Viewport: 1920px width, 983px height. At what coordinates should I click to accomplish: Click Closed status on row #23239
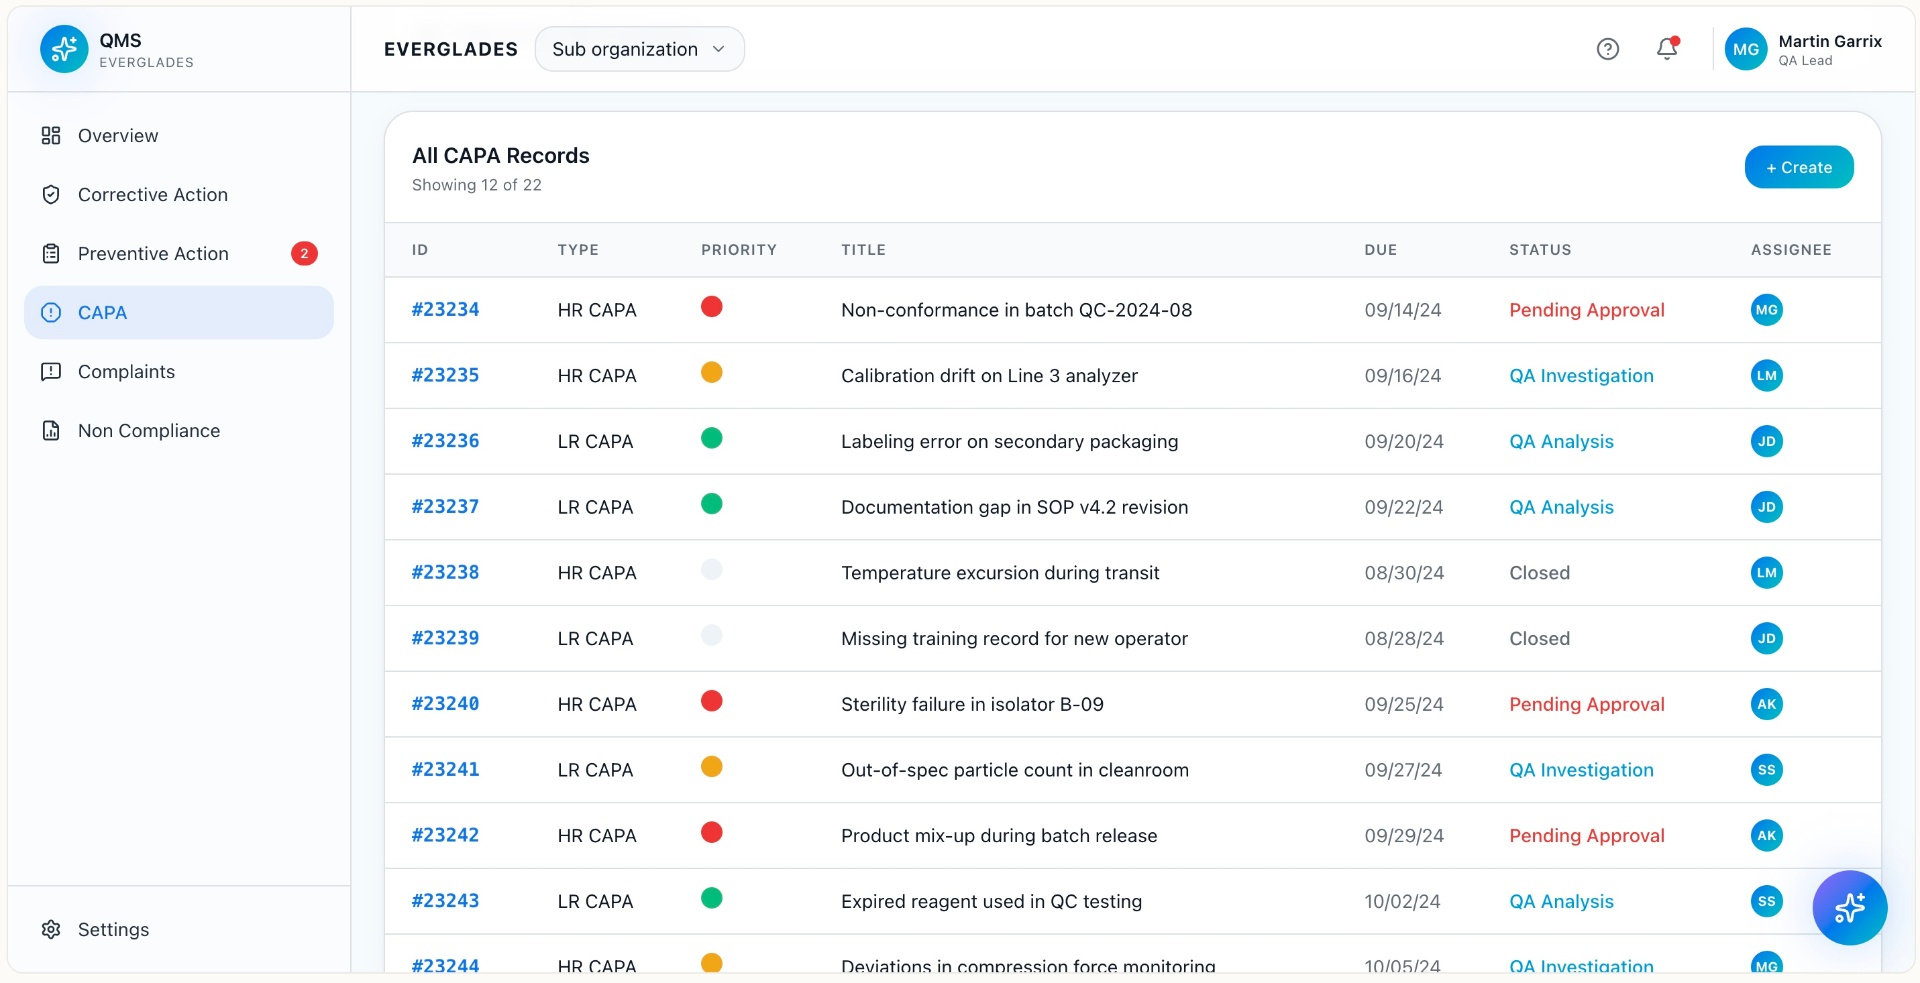click(1539, 638)
